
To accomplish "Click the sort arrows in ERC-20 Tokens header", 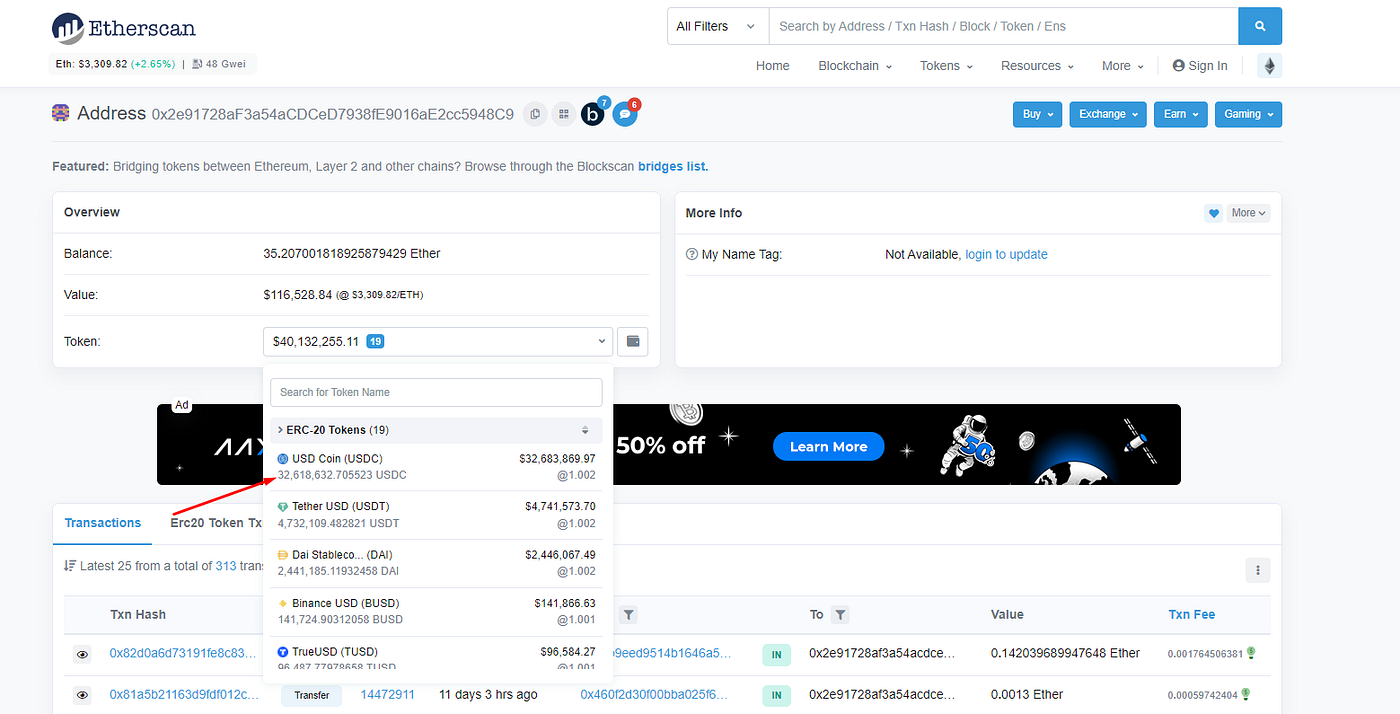I will pos(585,430).
